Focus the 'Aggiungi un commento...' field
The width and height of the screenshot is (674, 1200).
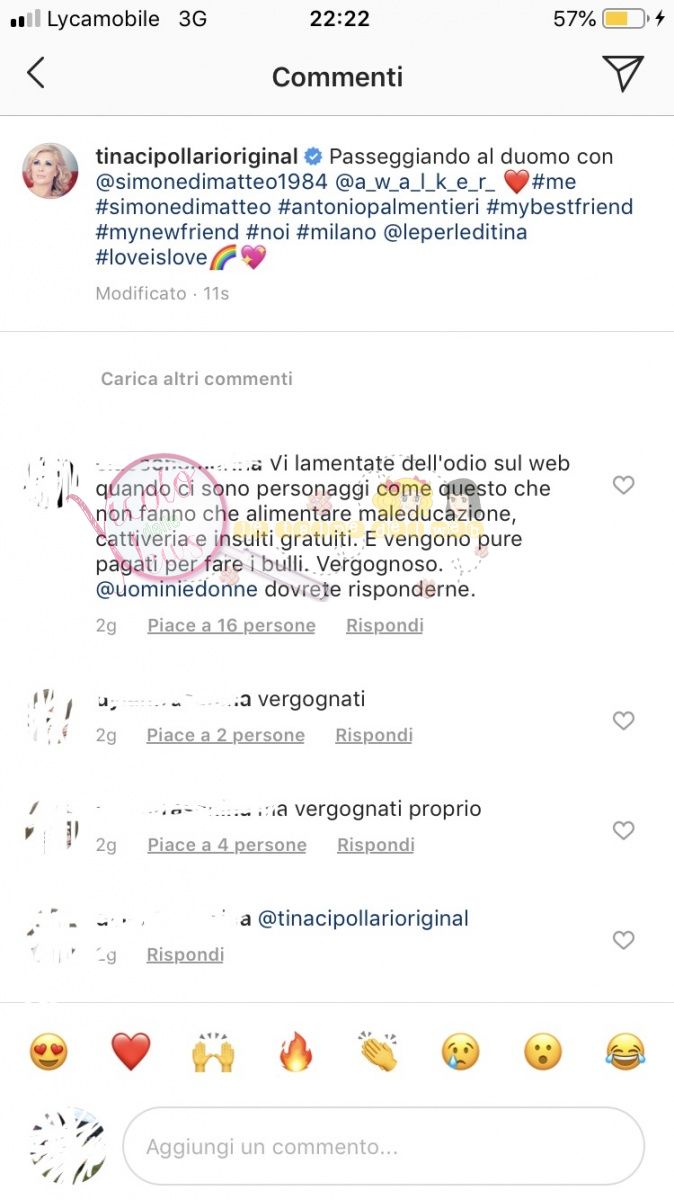pyautogui.click(x=383, y=1147)
